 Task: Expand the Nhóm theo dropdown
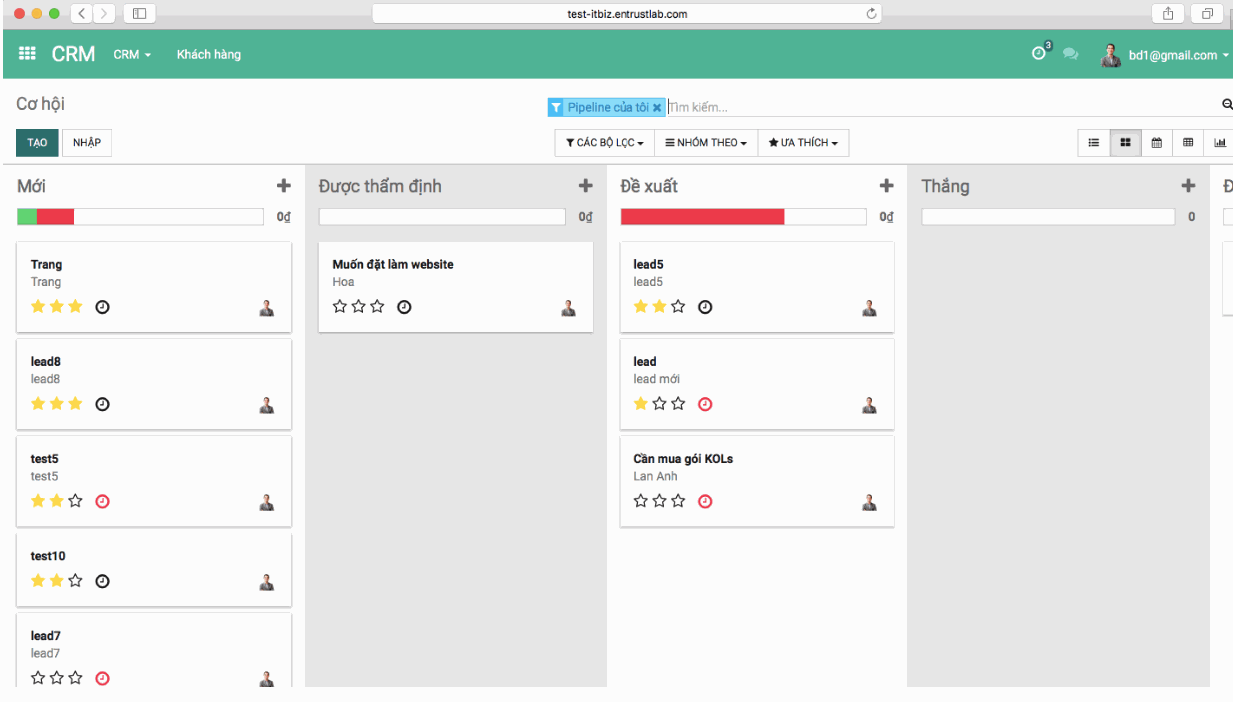[706, 143]
